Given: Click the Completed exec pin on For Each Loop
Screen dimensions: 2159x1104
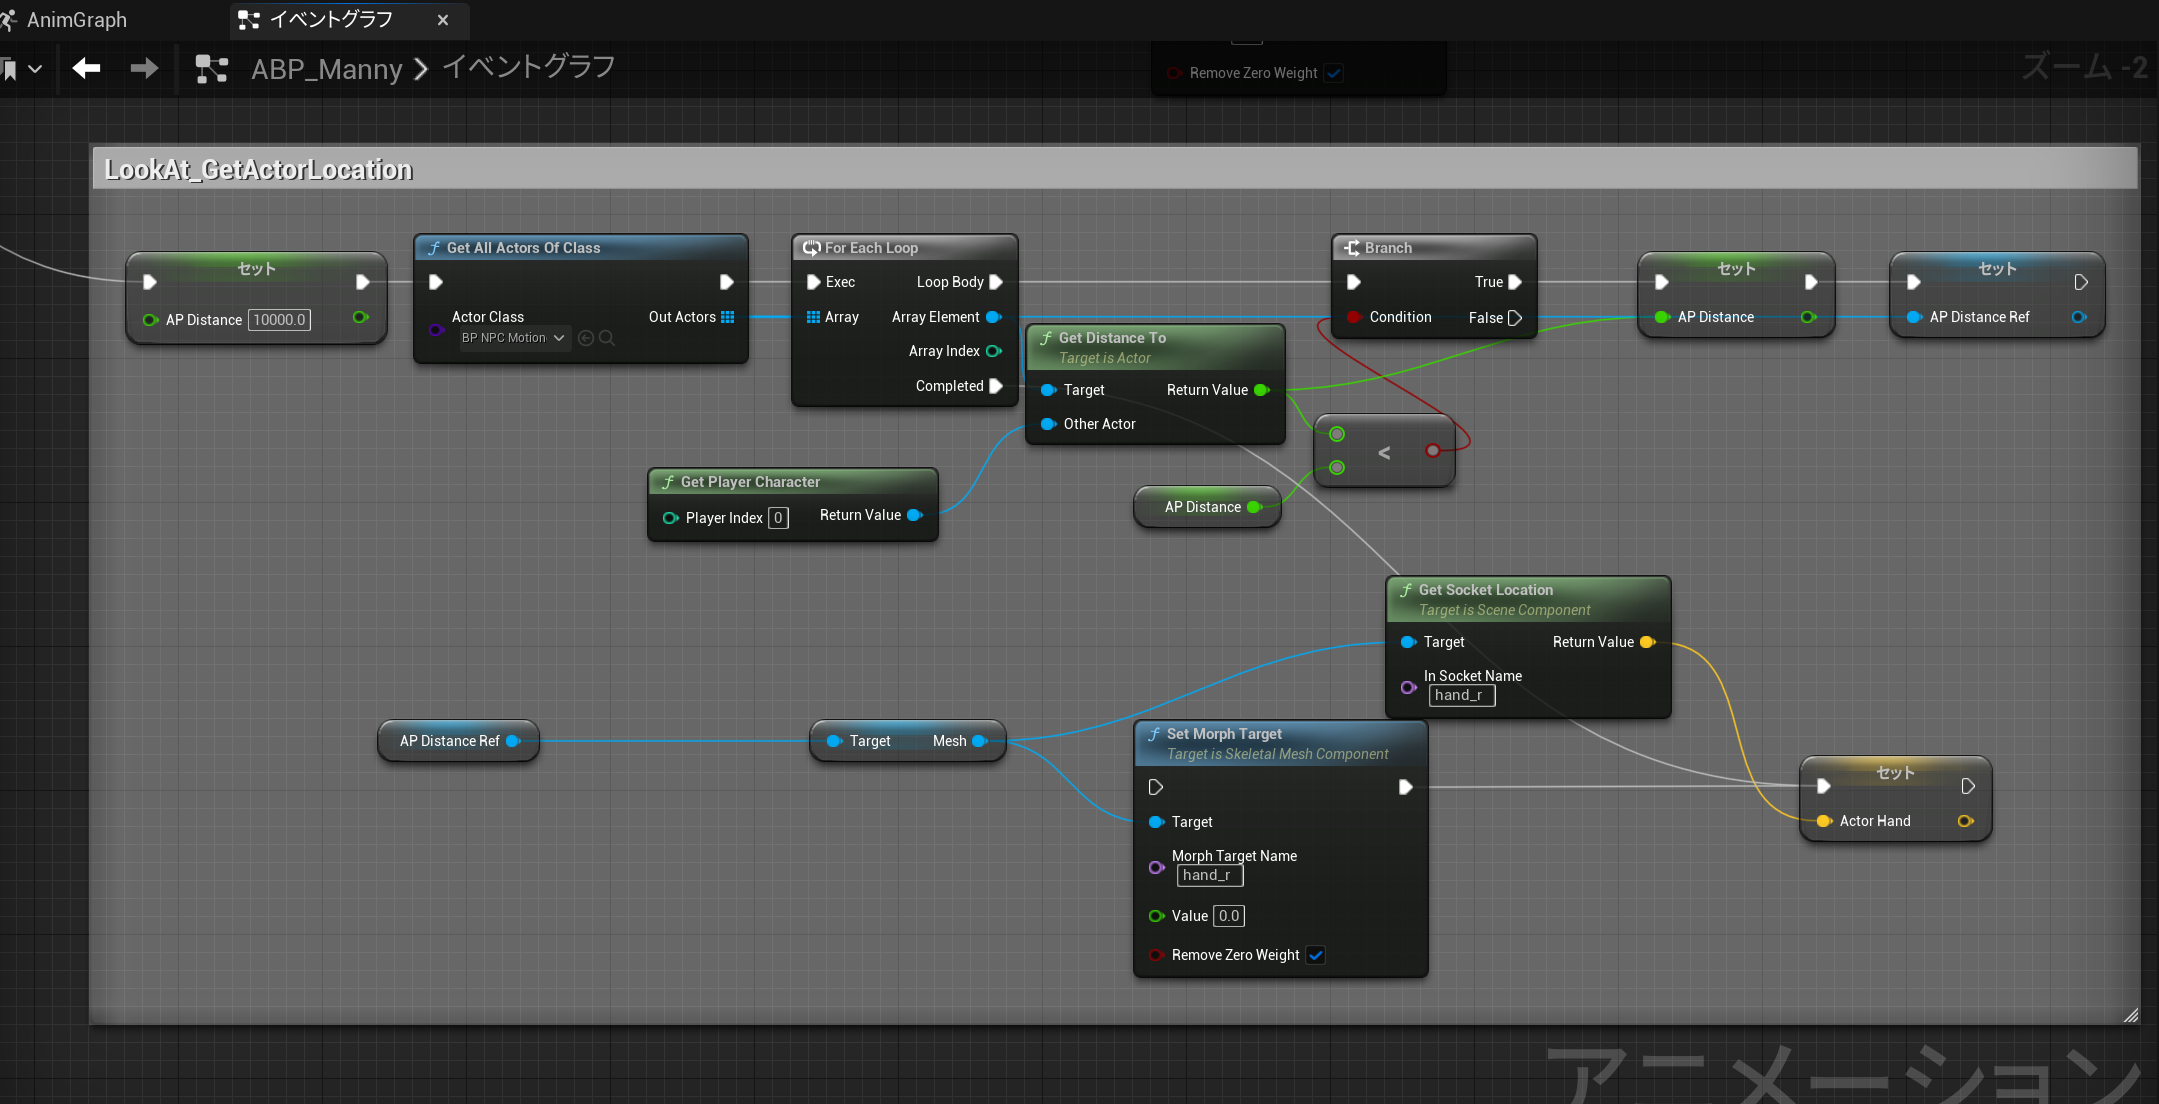Looking at the screenshot, I should click(996, 386).
